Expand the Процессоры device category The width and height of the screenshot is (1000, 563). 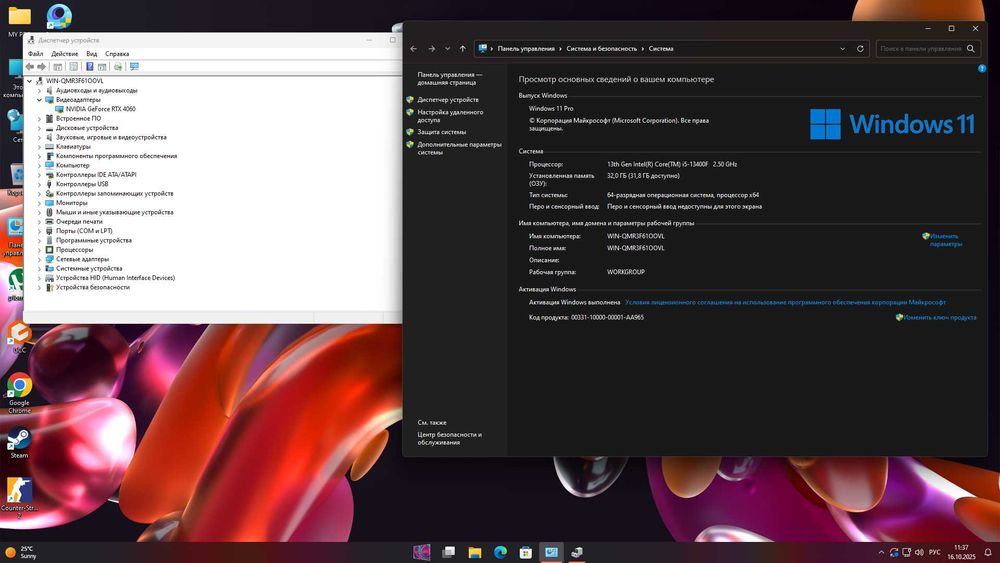point(40,250)
